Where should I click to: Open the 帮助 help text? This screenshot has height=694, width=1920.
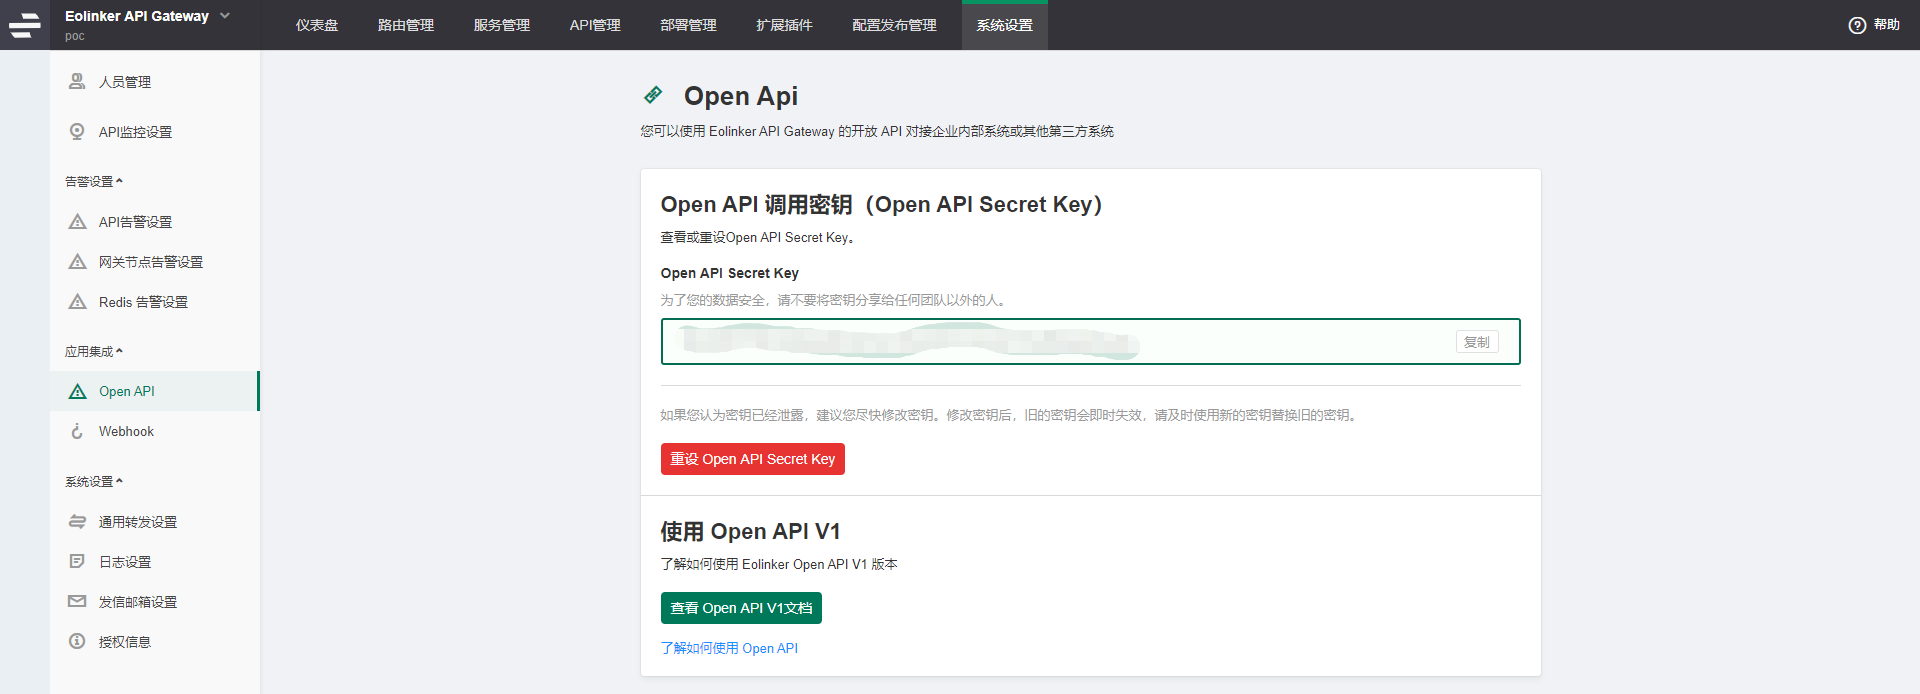tap(1887, 25)
